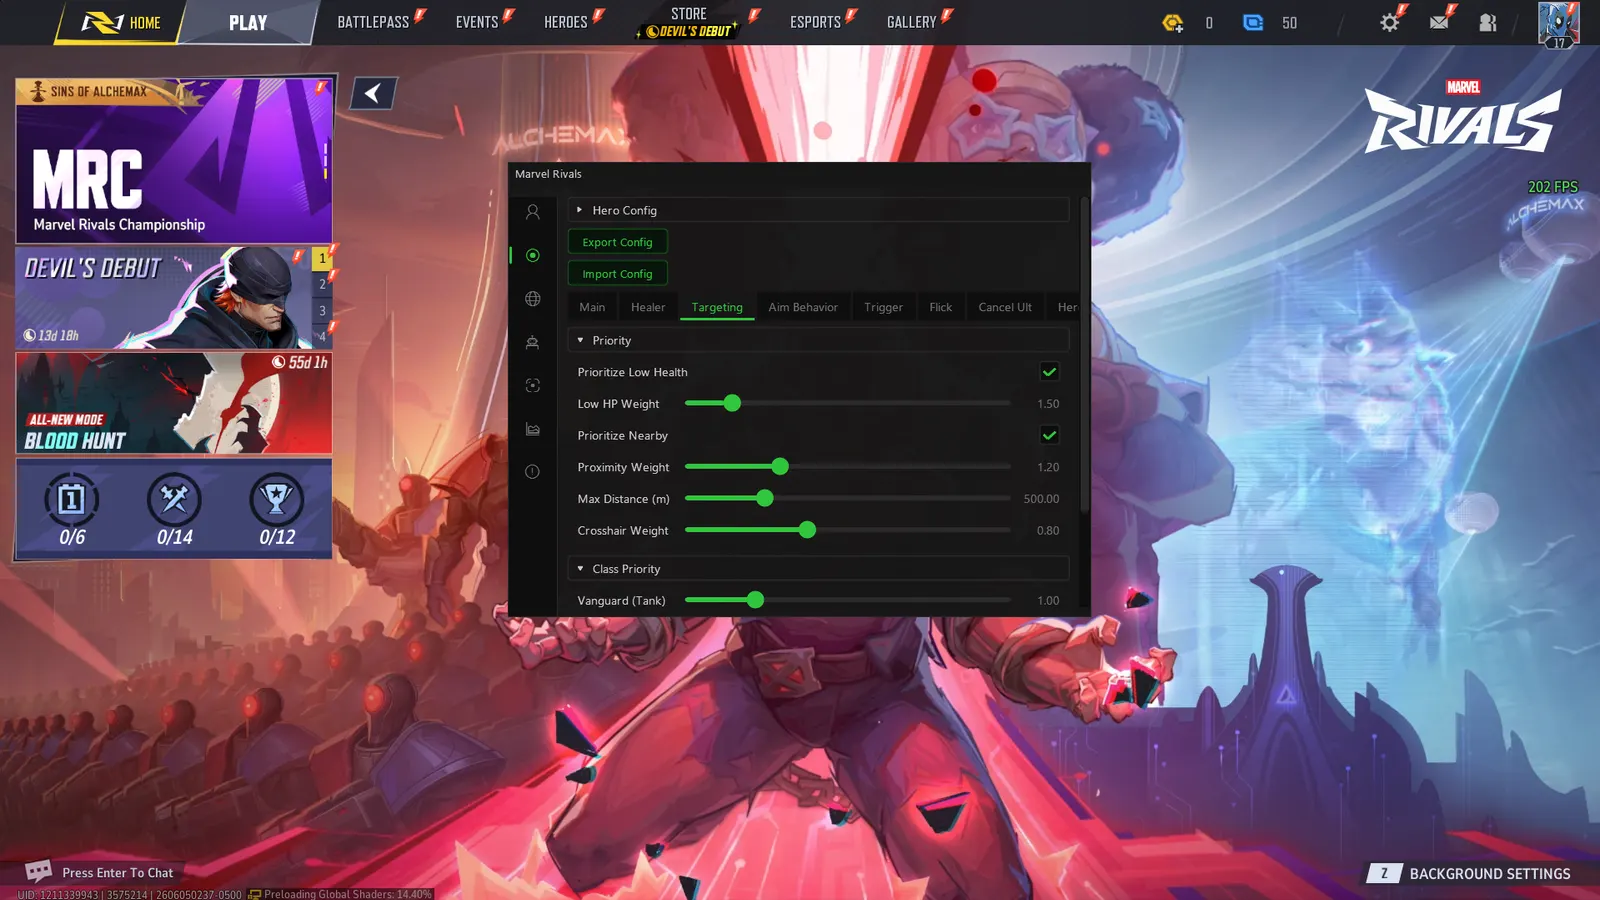Toggle the Prioritize Nearby checkbox

(x=1049, y=435)
